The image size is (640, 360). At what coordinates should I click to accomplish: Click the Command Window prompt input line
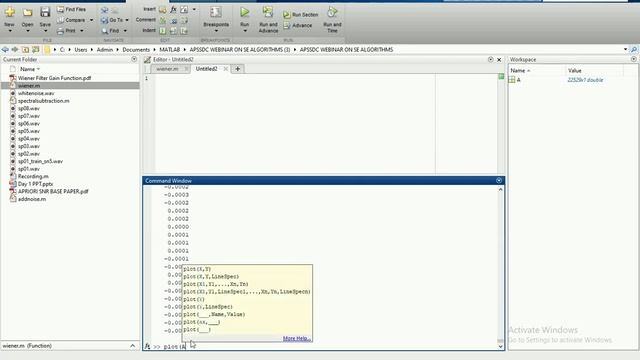coord(327,346)
